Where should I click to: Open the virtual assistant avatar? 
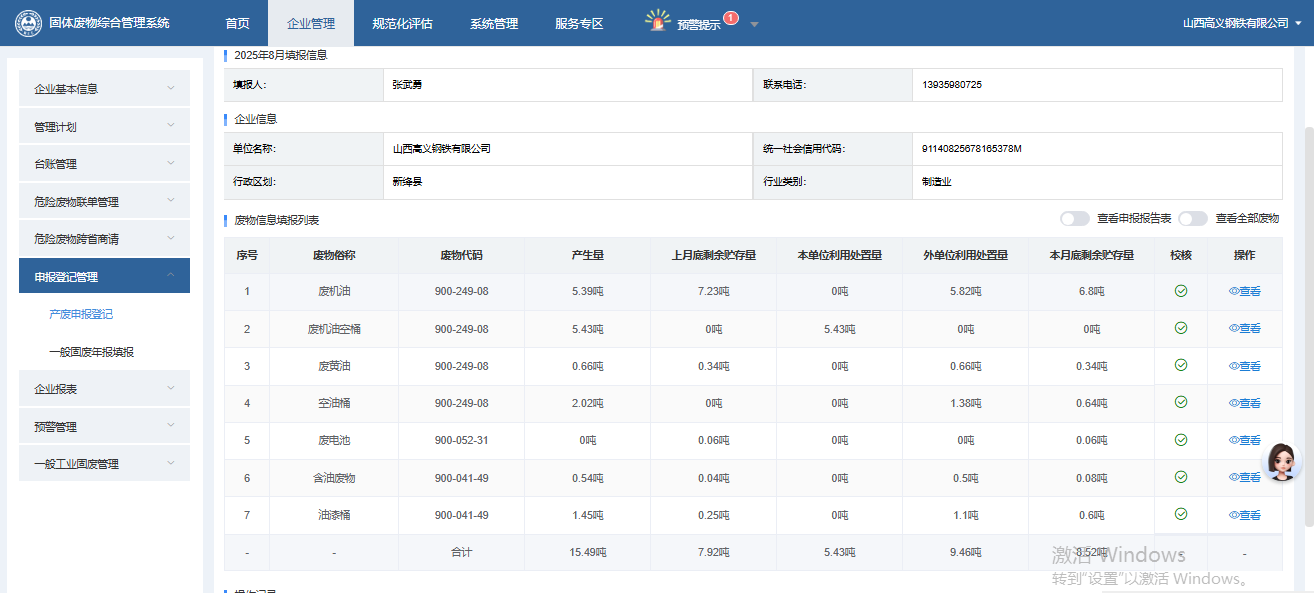point(1282,461)
